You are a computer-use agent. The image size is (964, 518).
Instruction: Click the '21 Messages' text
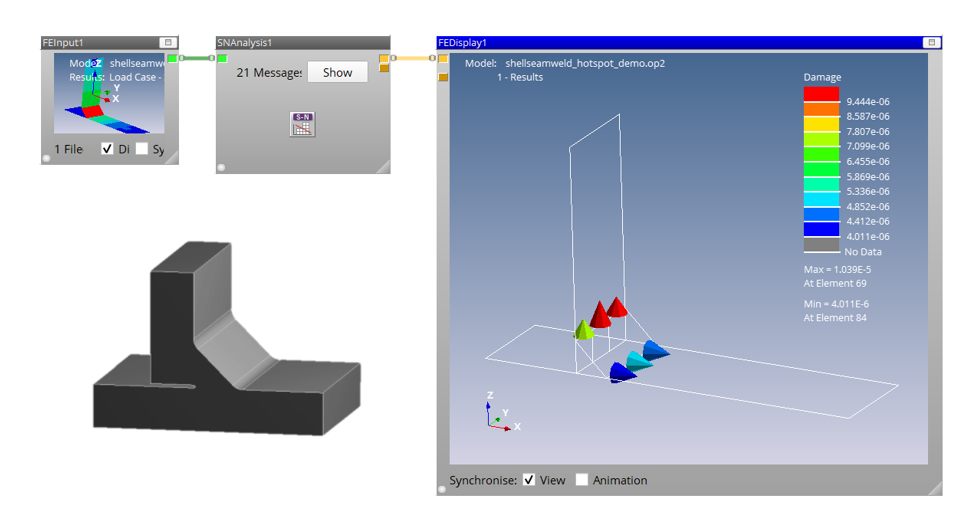(x=269, y=73)
